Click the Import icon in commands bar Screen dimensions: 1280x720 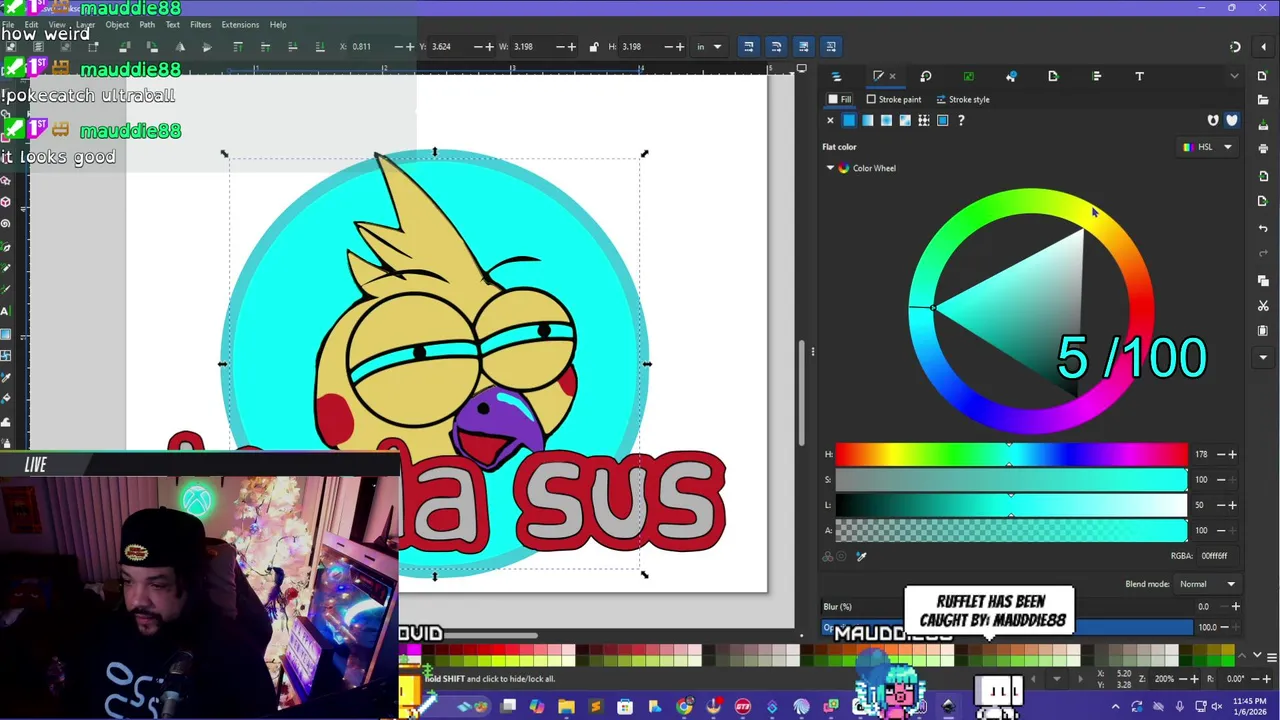tap(1264, 176)
